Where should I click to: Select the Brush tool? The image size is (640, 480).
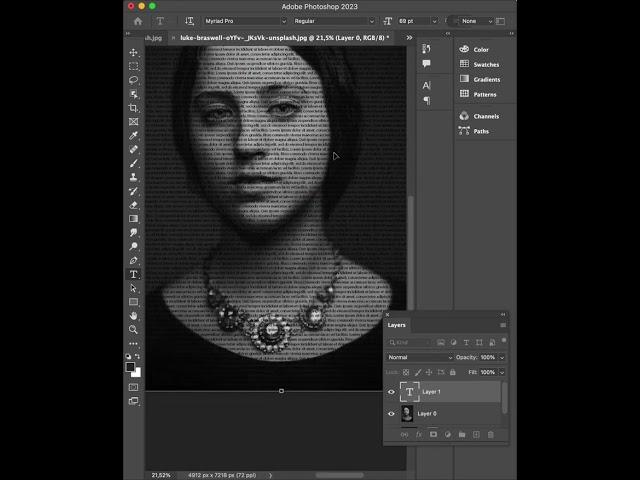click(x=133, y=163)
